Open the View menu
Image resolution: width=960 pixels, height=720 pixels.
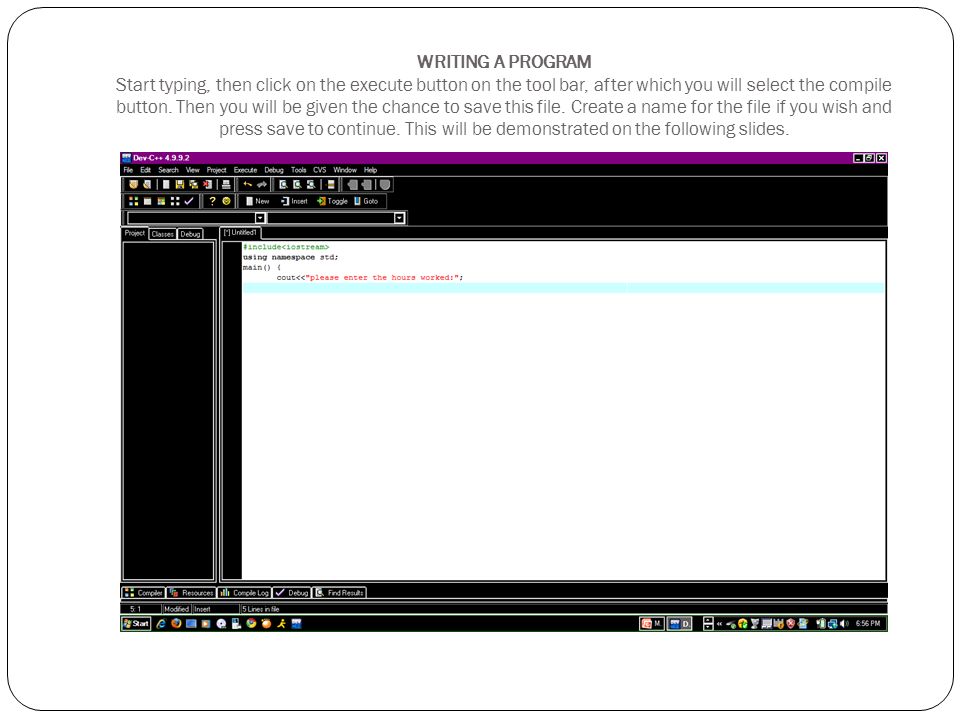click(193, 170)
